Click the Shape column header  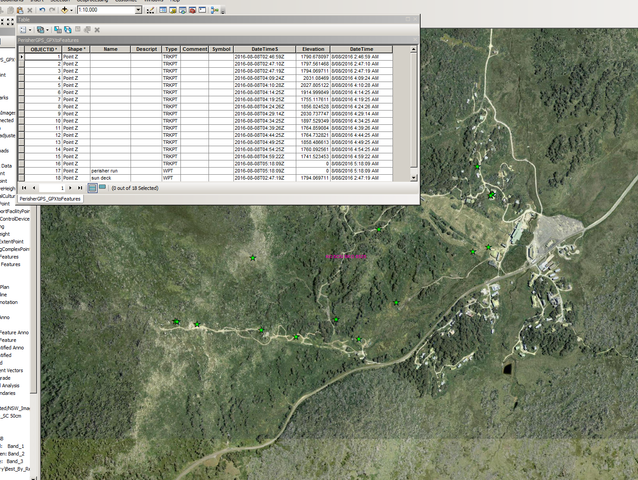(x=76, y=49)
